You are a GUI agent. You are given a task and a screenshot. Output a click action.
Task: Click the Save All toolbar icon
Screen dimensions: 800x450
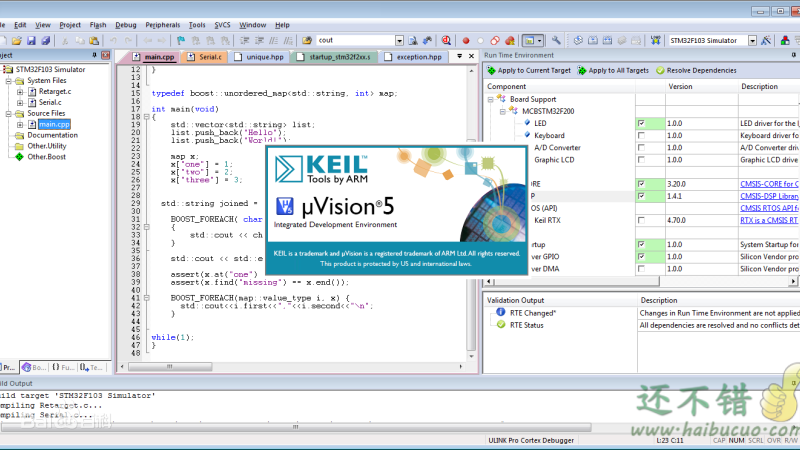coord(46,40)
